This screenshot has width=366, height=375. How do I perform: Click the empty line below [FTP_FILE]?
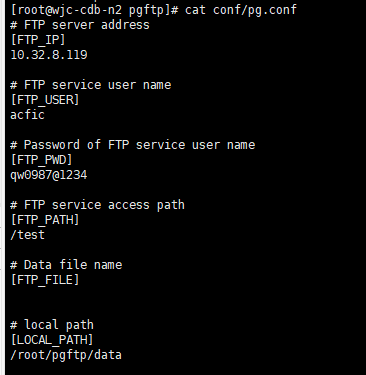click(x=183, y=295)
